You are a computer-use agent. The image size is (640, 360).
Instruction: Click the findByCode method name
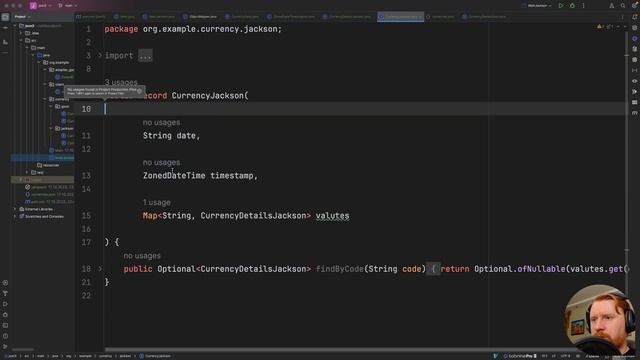pos(340,269)
